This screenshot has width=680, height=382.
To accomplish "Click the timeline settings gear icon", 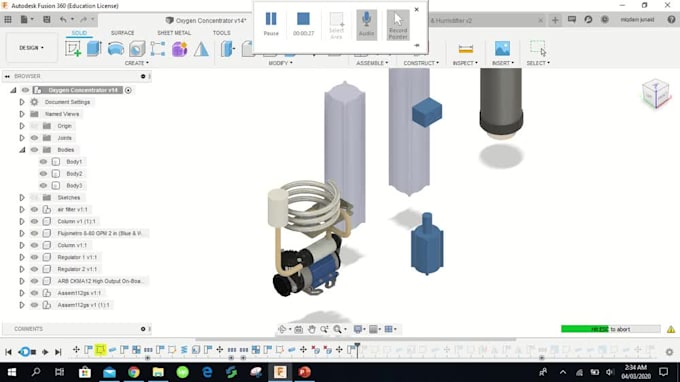I will click(669, 352).
